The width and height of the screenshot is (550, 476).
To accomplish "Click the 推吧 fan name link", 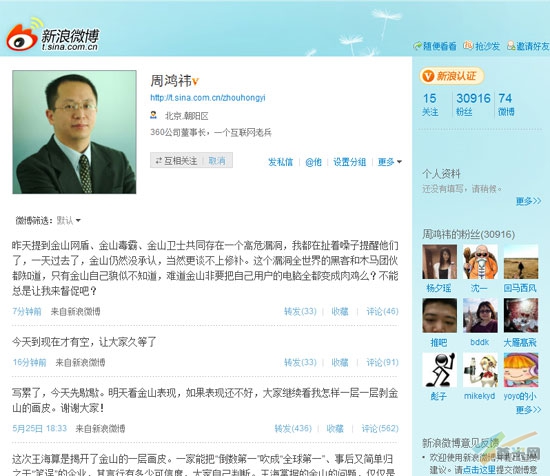I will pos(438,342).
